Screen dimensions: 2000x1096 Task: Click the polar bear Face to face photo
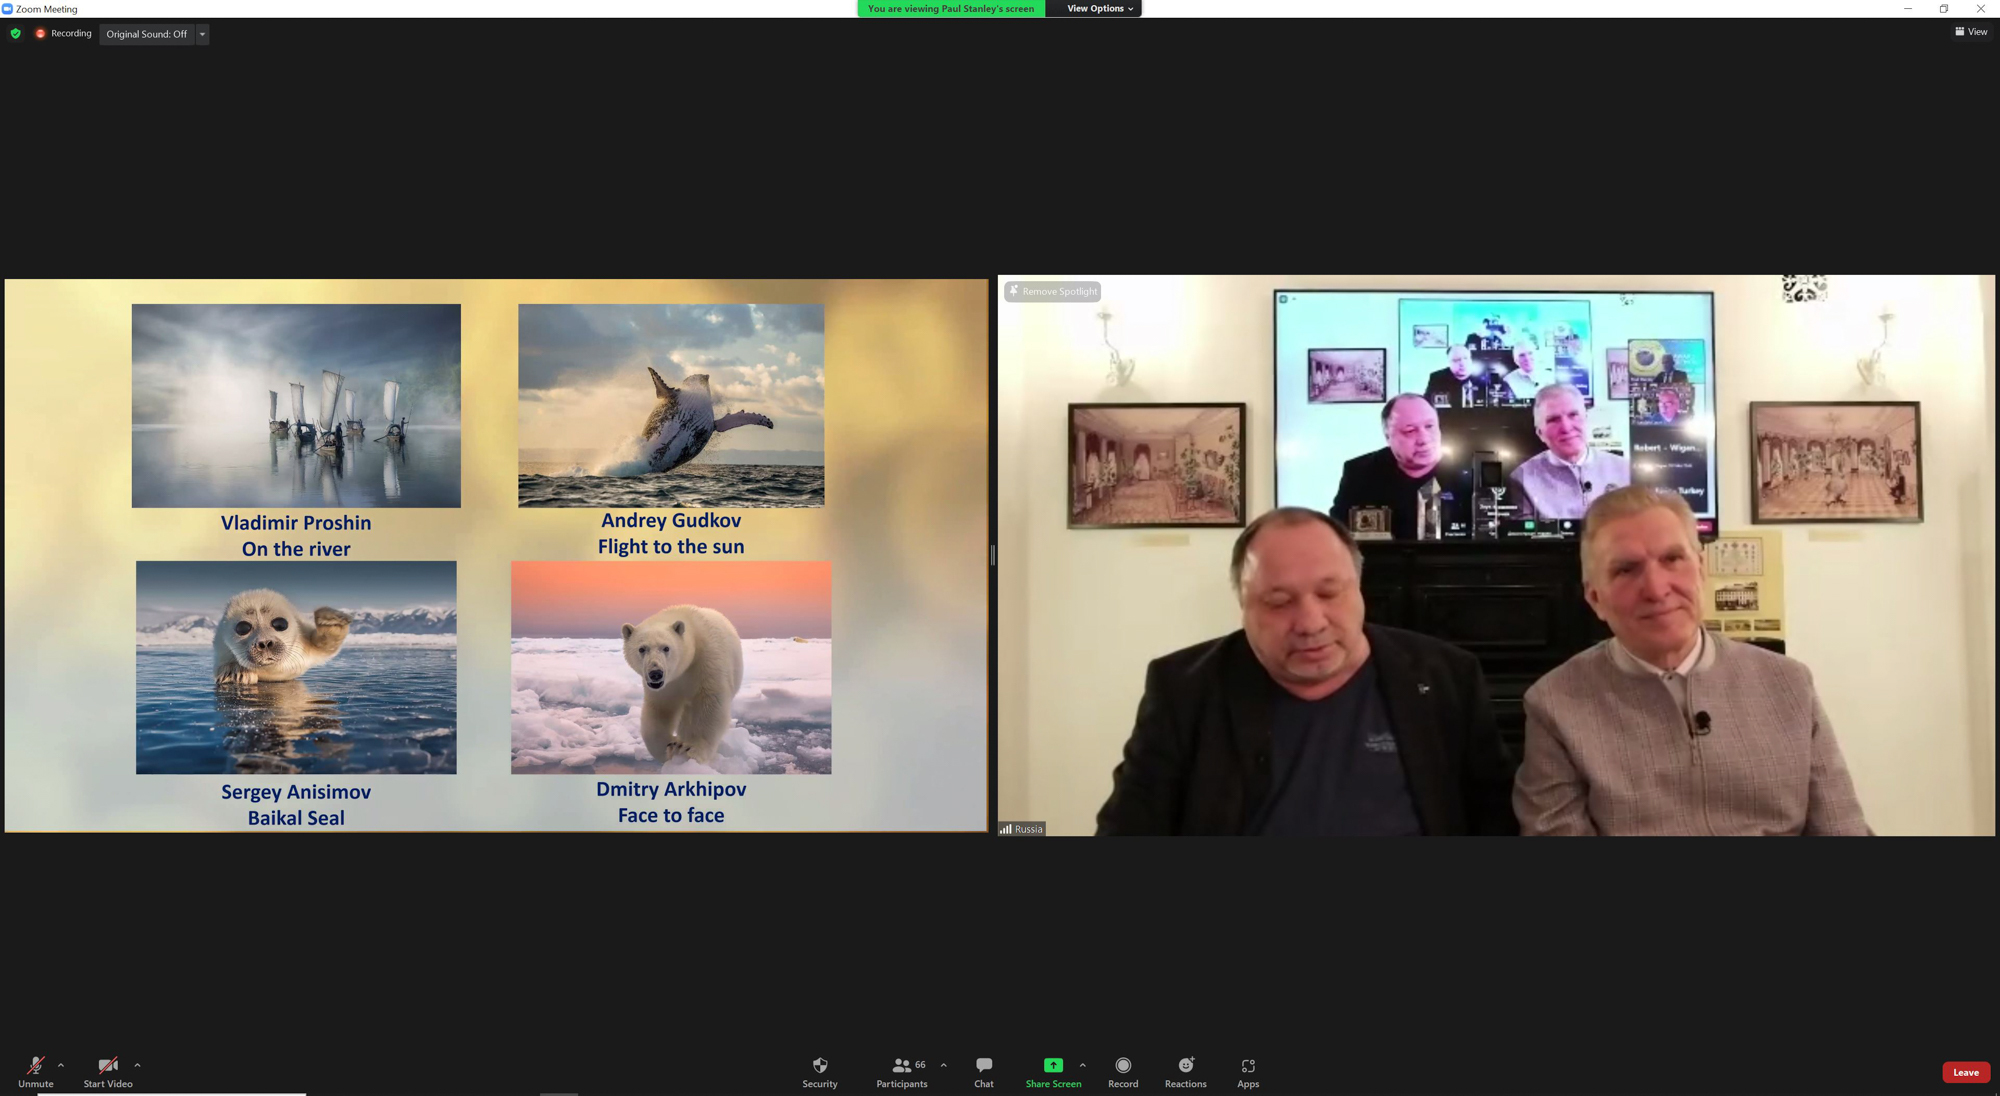coord(671,667)
